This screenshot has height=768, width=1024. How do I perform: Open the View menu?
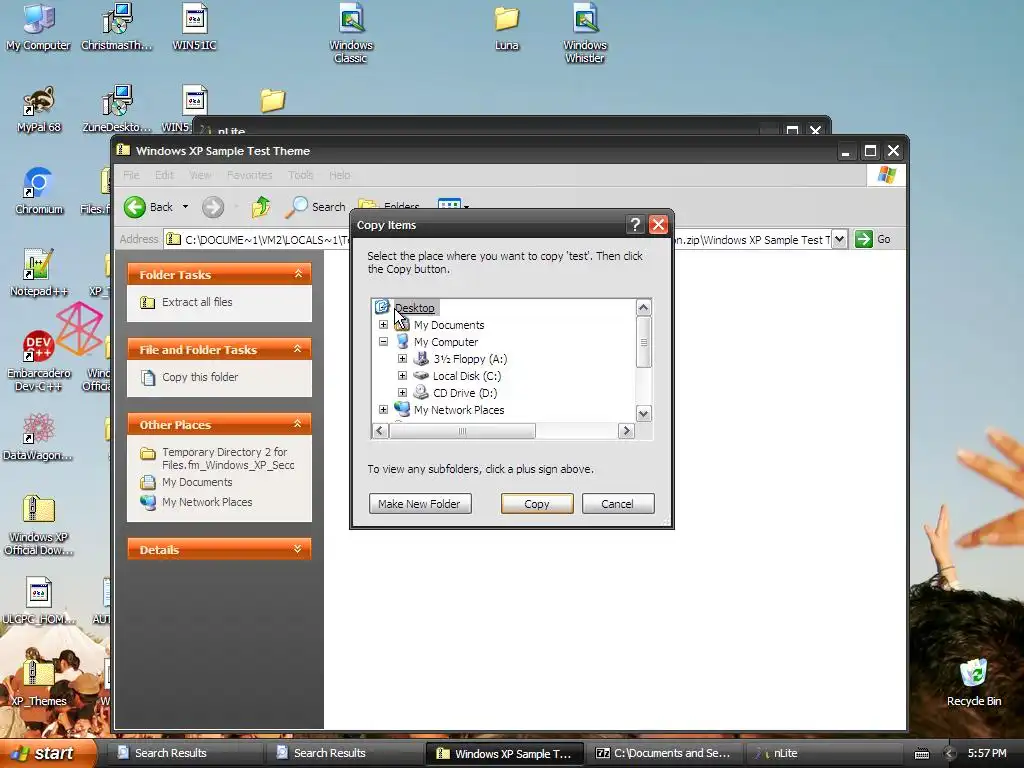(x=200, y=175)
